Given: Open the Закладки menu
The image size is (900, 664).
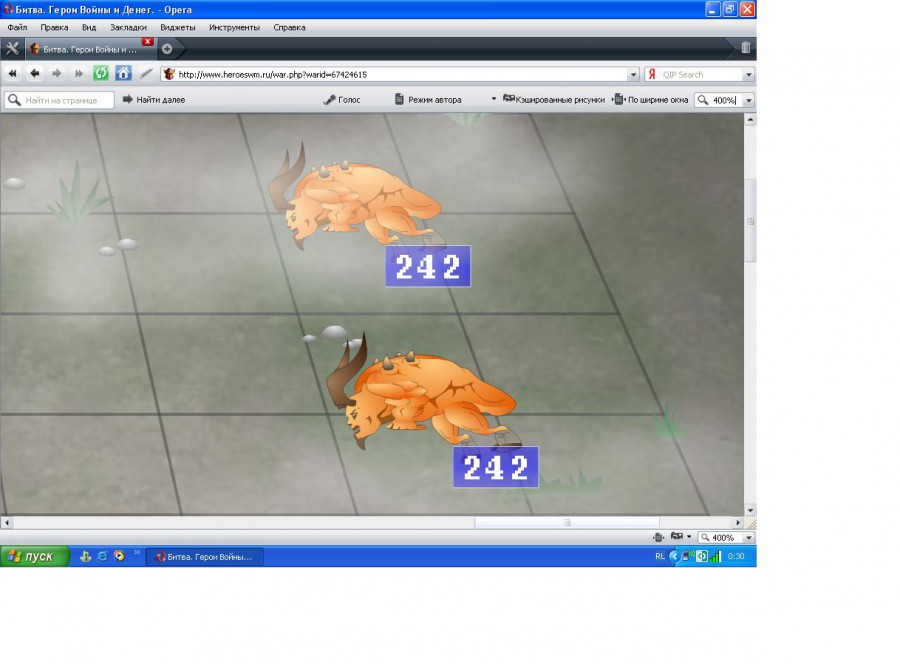Looking at the screenshot, I should click(x=128, y=28).
